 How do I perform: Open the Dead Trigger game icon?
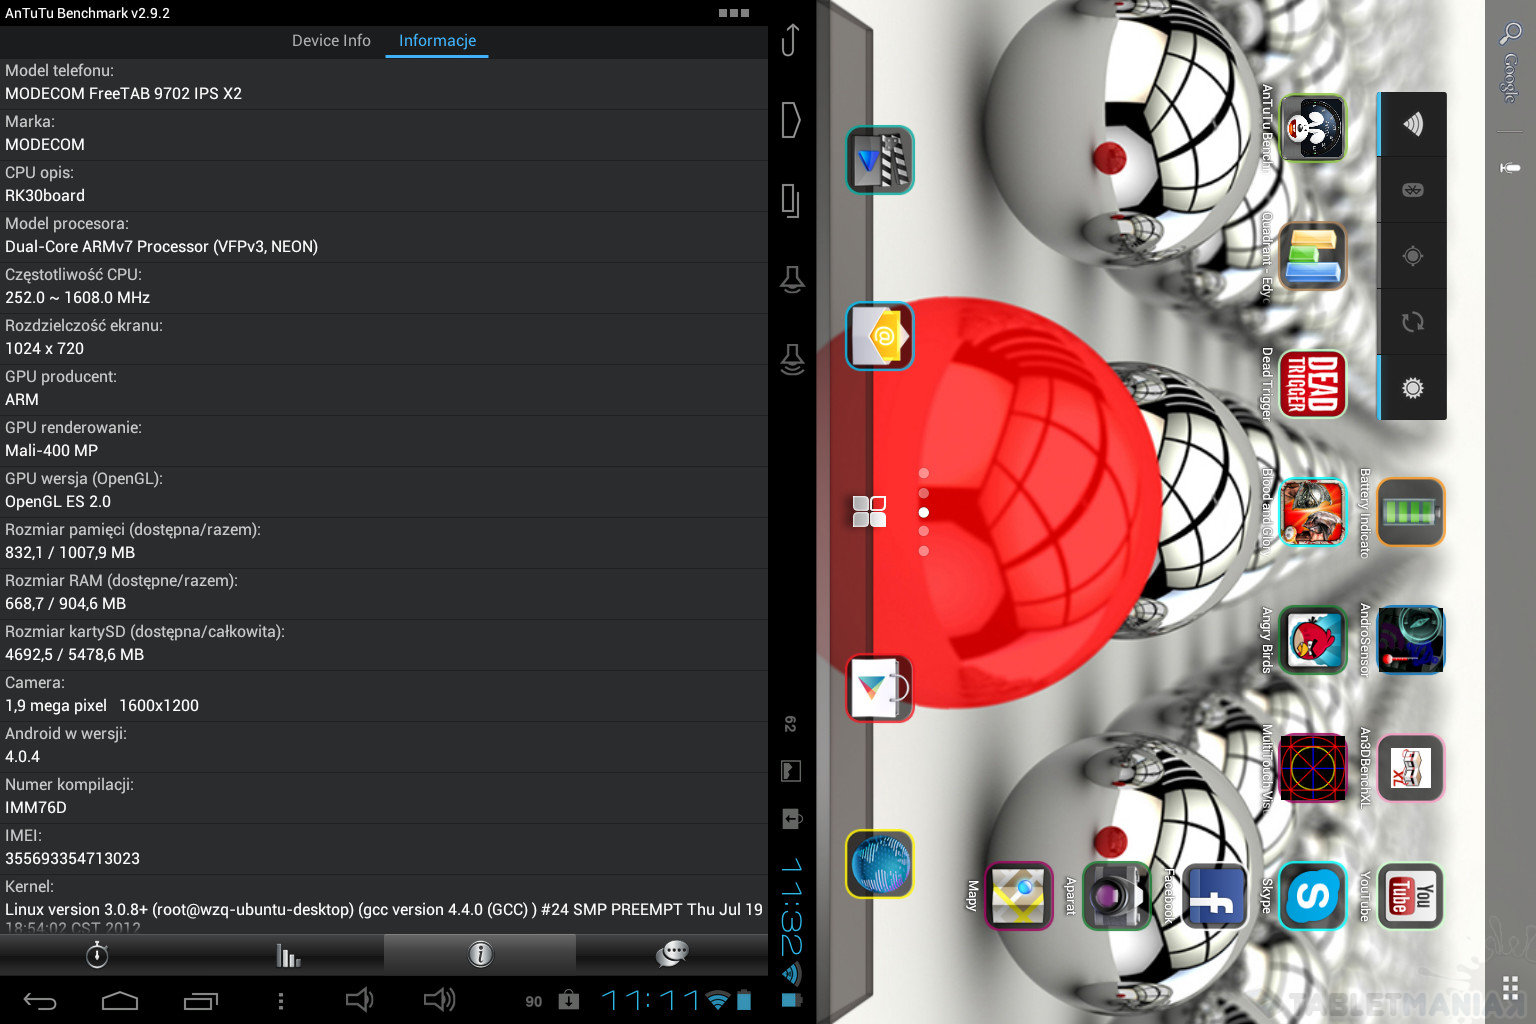(x=1312, y=383)
